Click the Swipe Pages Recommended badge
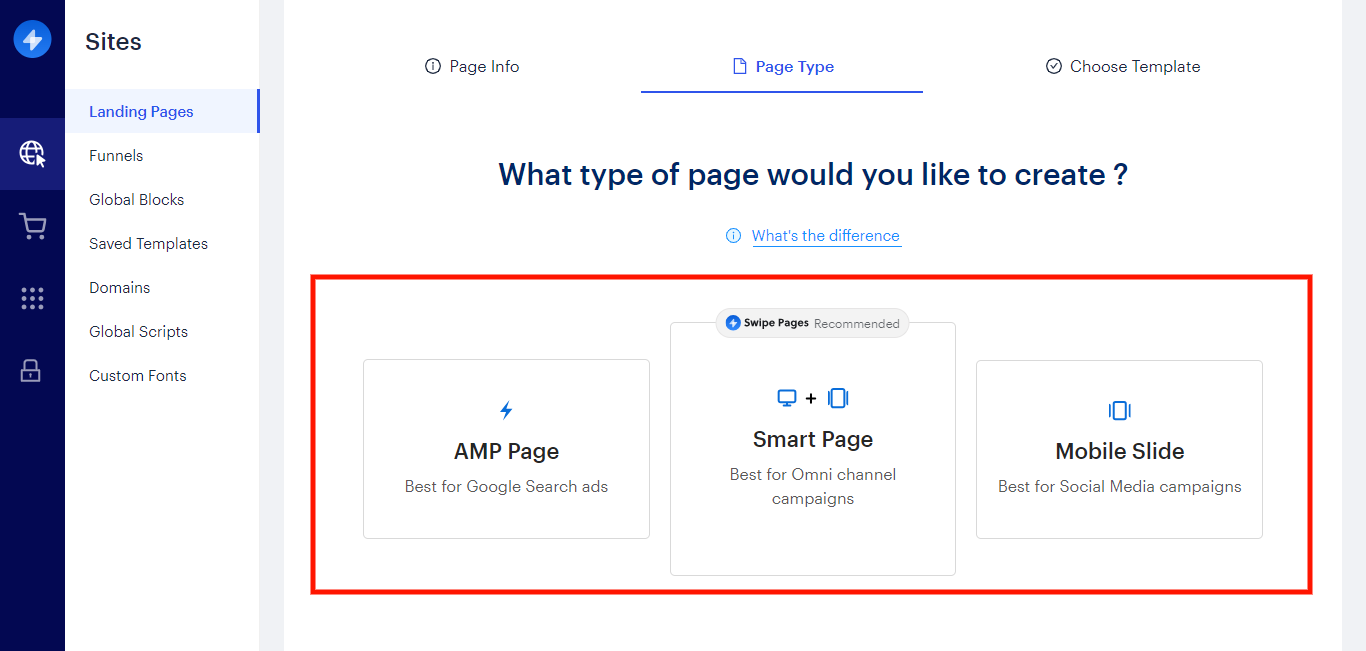The height and width of the screenshot is (651, 1366). pos(812,323)
